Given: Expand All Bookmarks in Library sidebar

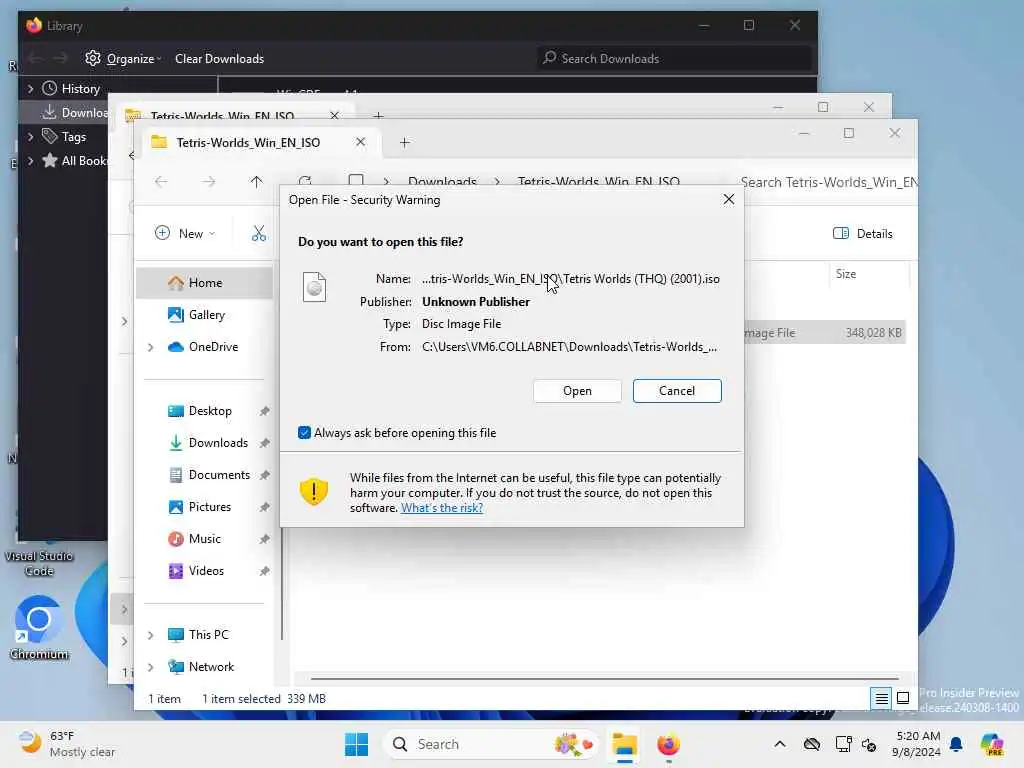Looking at the screenshot, I should (x=30, y=161).
